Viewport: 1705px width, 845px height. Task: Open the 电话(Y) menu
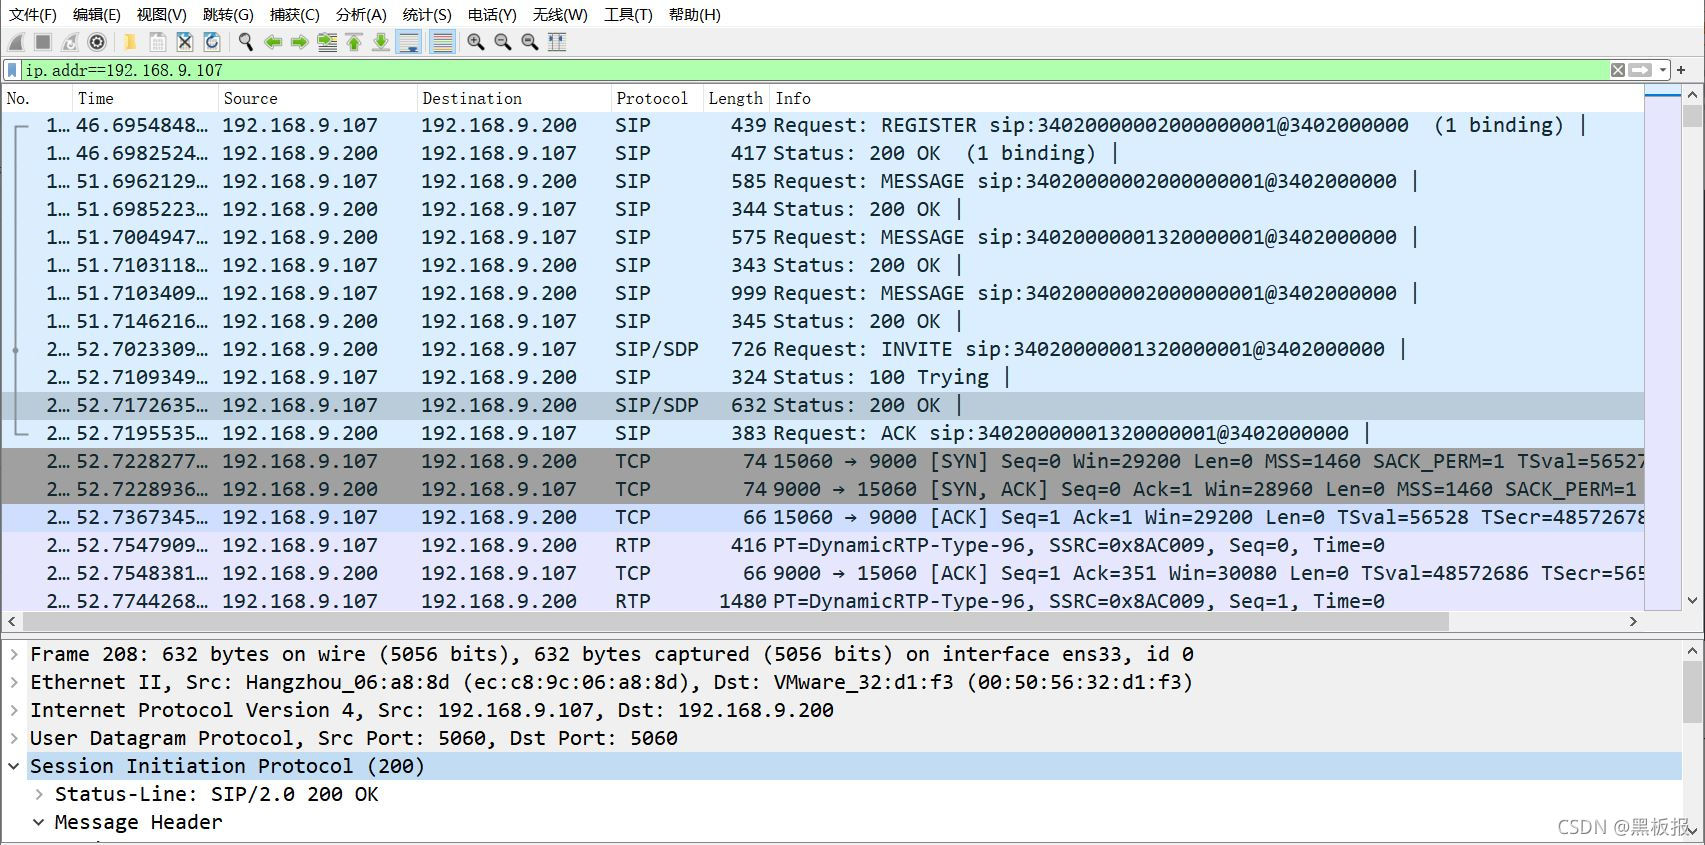click(492, 14)
